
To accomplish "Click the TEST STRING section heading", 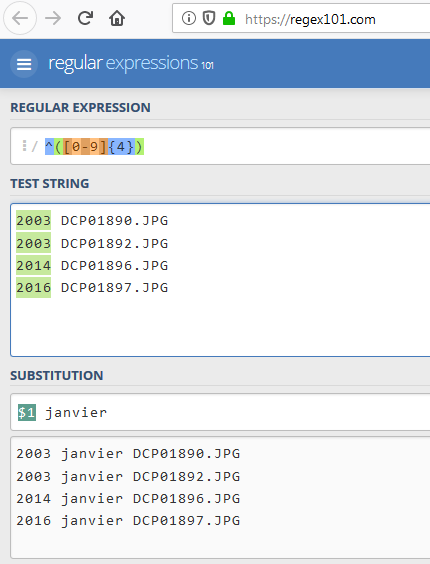I will (50, 183).
